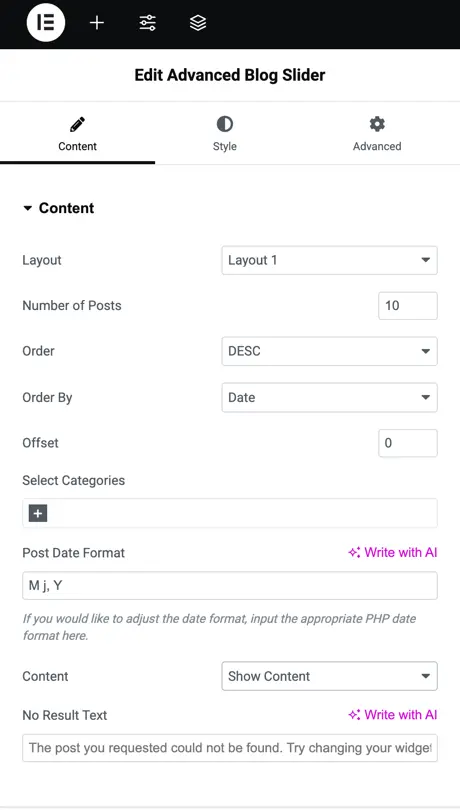Click half-circle icon on Style tab
460x810 pixels.
(225, 124)
